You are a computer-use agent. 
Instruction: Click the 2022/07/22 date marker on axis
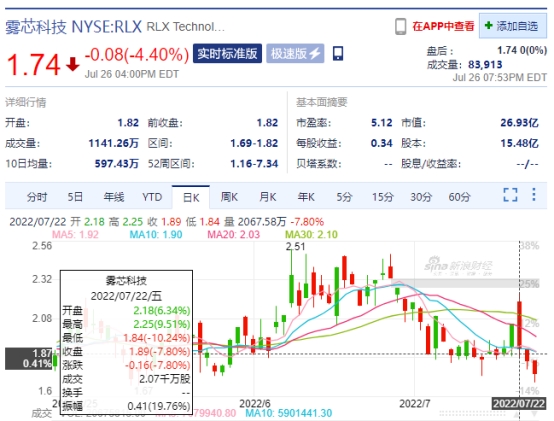pos(519,403)
